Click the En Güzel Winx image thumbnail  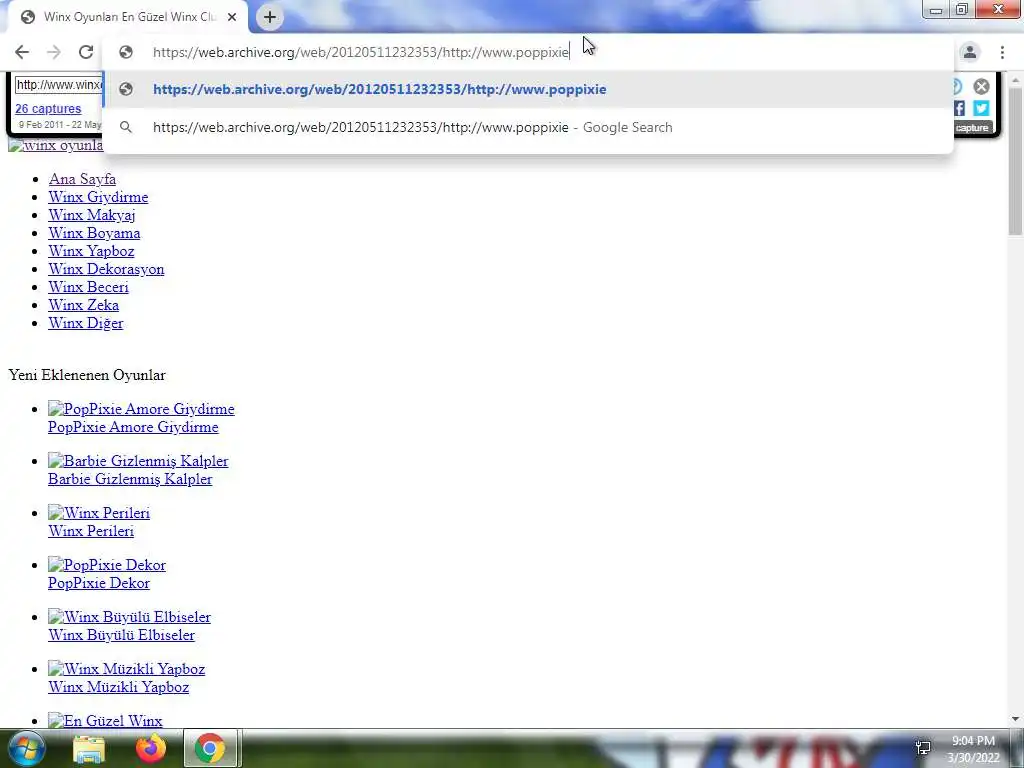[x=105, y=721]
